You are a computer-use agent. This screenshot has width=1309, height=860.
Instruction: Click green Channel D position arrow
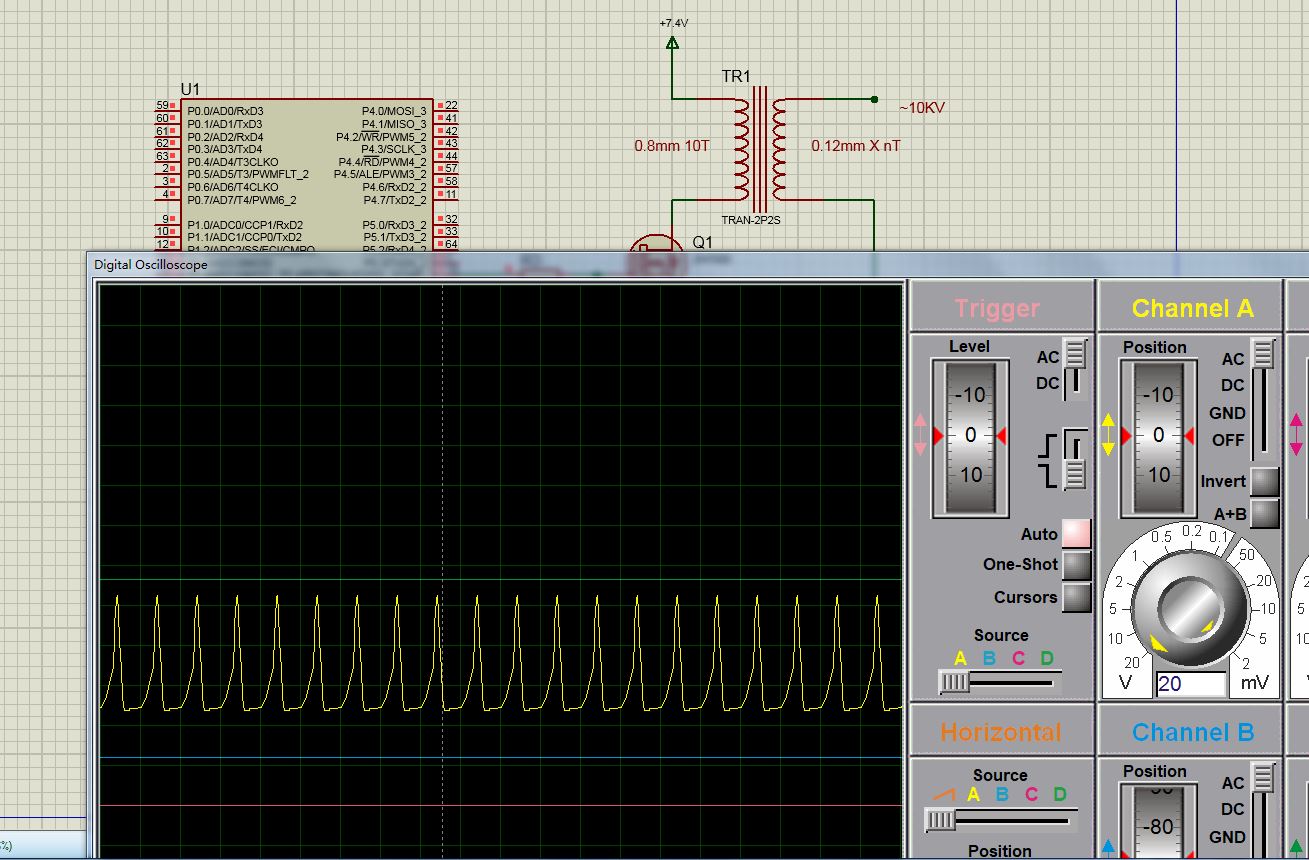(1296, 847)
